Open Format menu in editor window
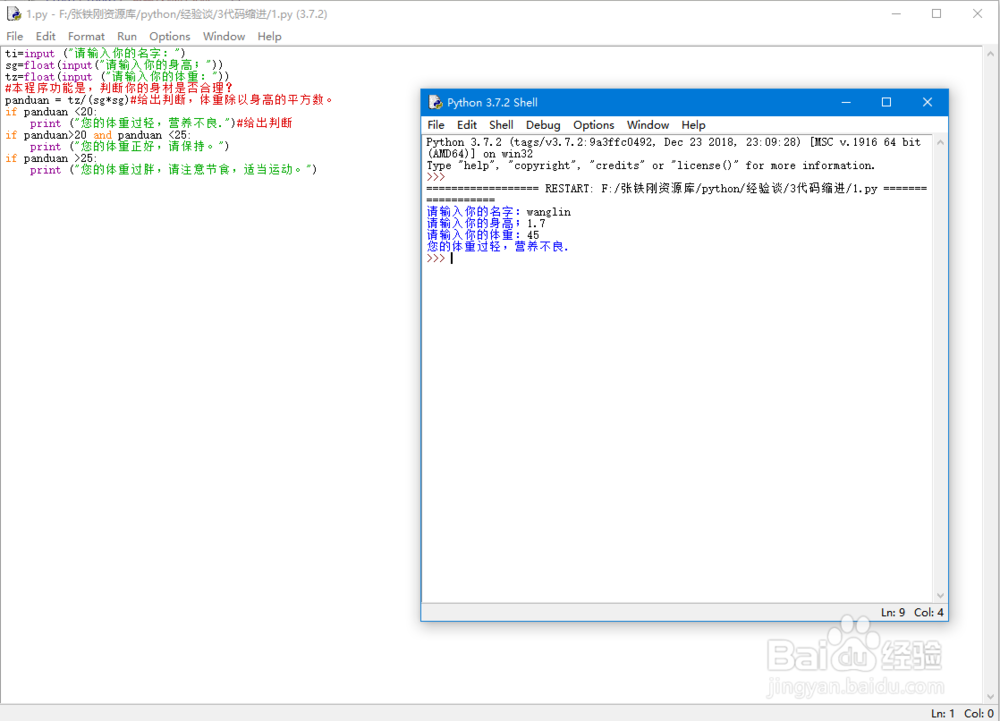1000x721 pixels. coord(86,36)
